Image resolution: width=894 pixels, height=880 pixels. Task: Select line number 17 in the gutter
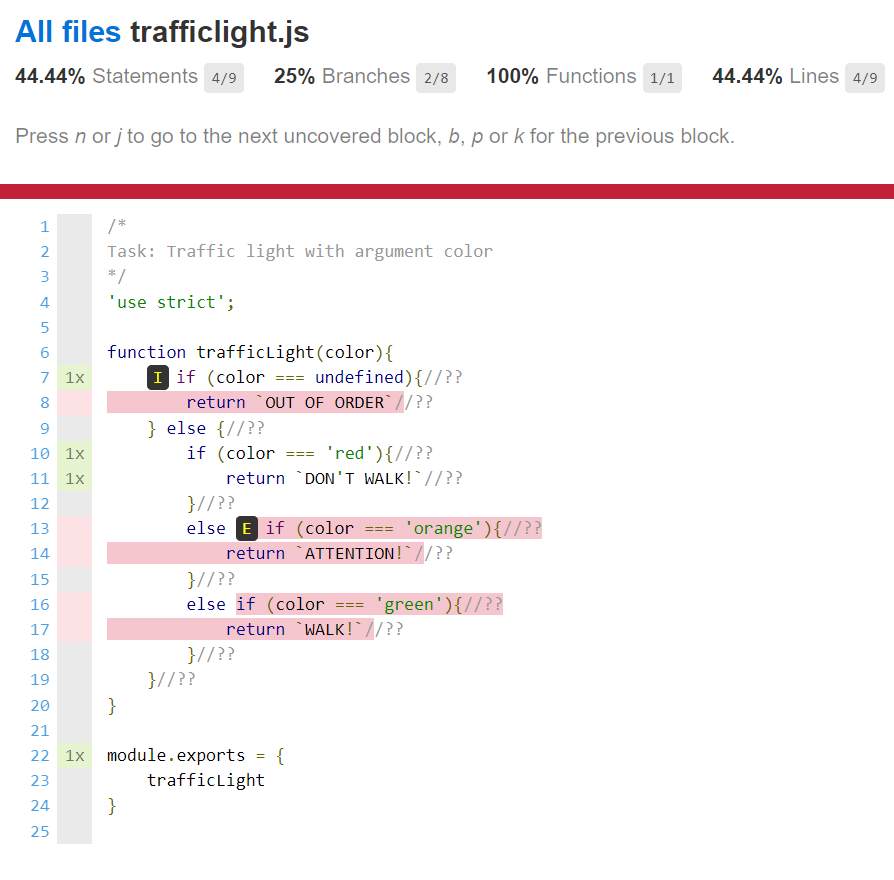40,630
